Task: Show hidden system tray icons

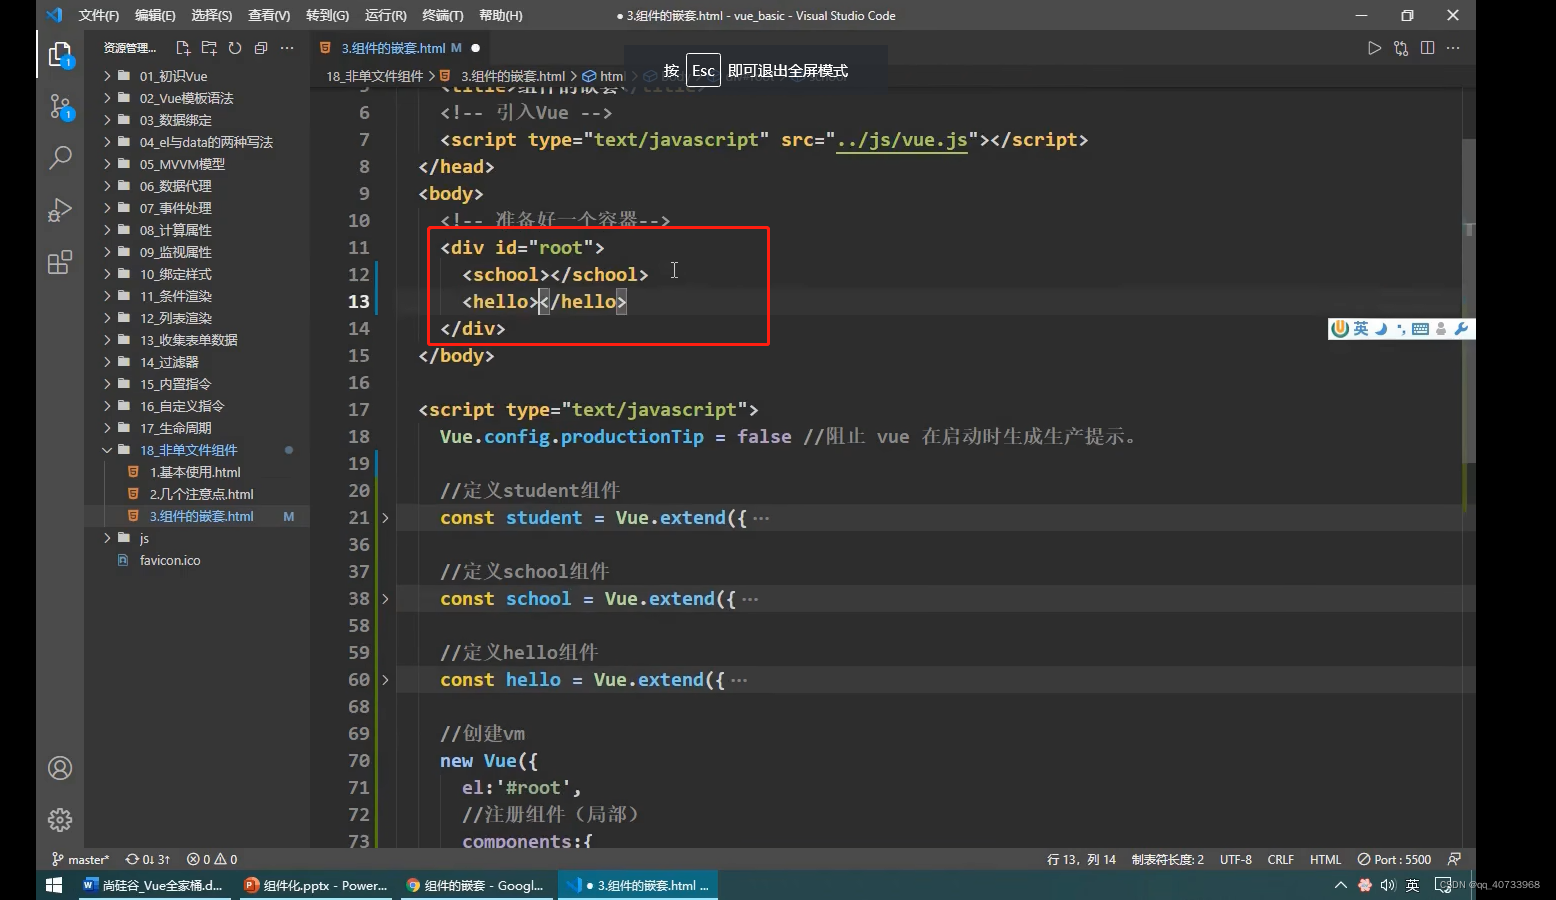Action: (1341, 885)
